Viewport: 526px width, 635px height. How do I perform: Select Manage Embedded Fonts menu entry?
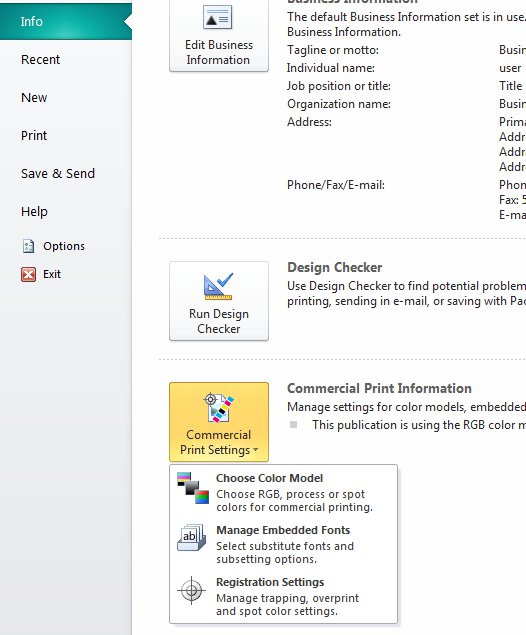(283, 544)
